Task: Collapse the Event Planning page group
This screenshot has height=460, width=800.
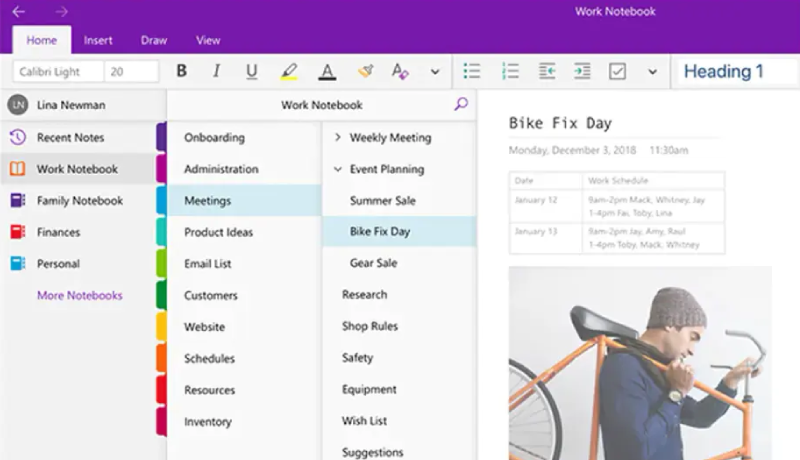Action: 337,169
